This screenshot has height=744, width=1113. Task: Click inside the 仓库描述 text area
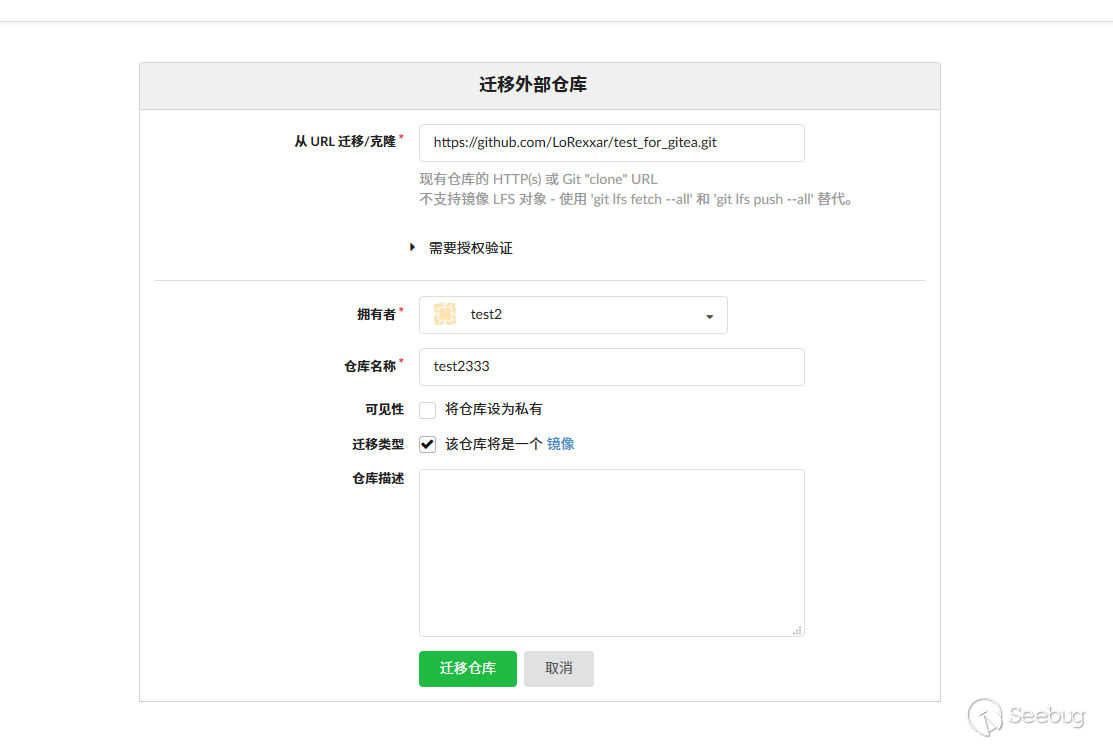coord(611,552)
